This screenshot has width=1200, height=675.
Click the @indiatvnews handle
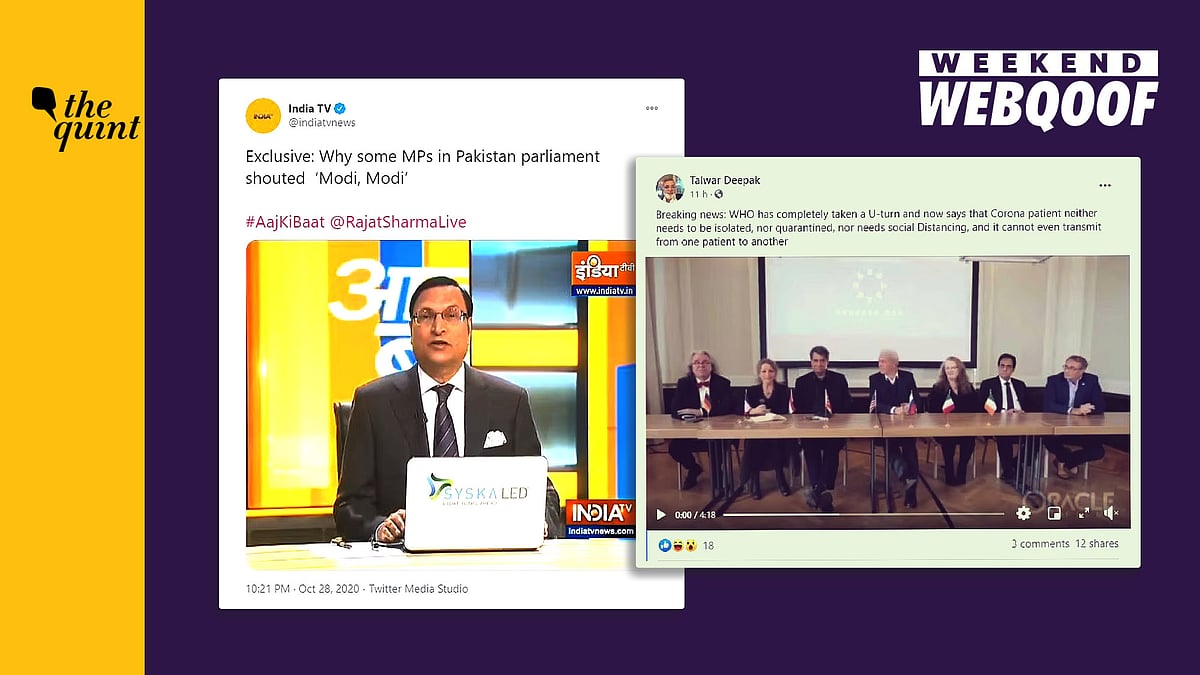(x=321, y=122)
